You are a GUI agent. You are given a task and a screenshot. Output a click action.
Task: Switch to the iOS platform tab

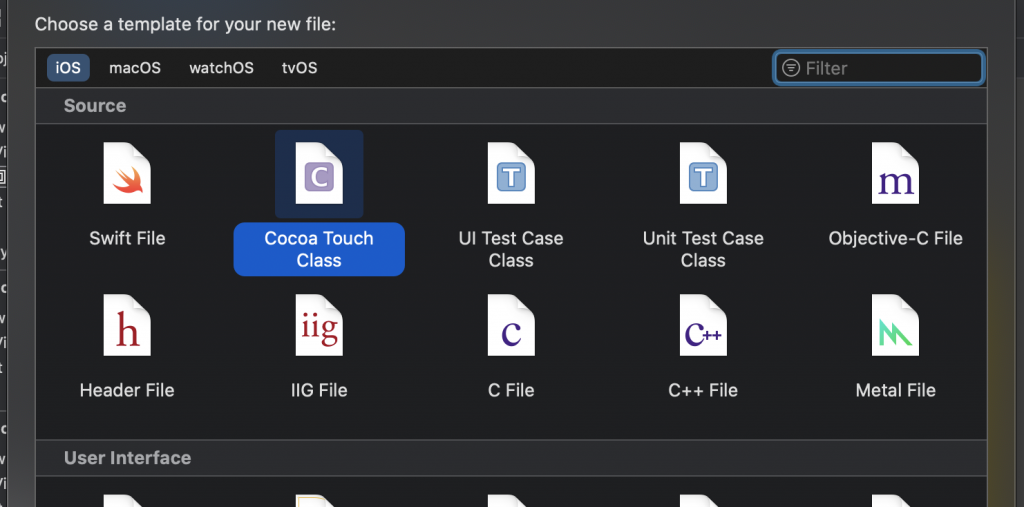coord(69,68)
